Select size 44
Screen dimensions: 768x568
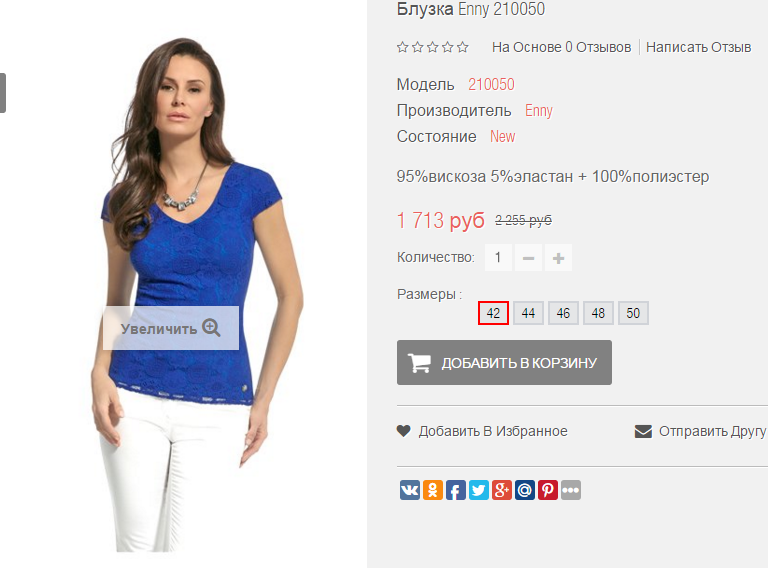click(x=528, y=313)
